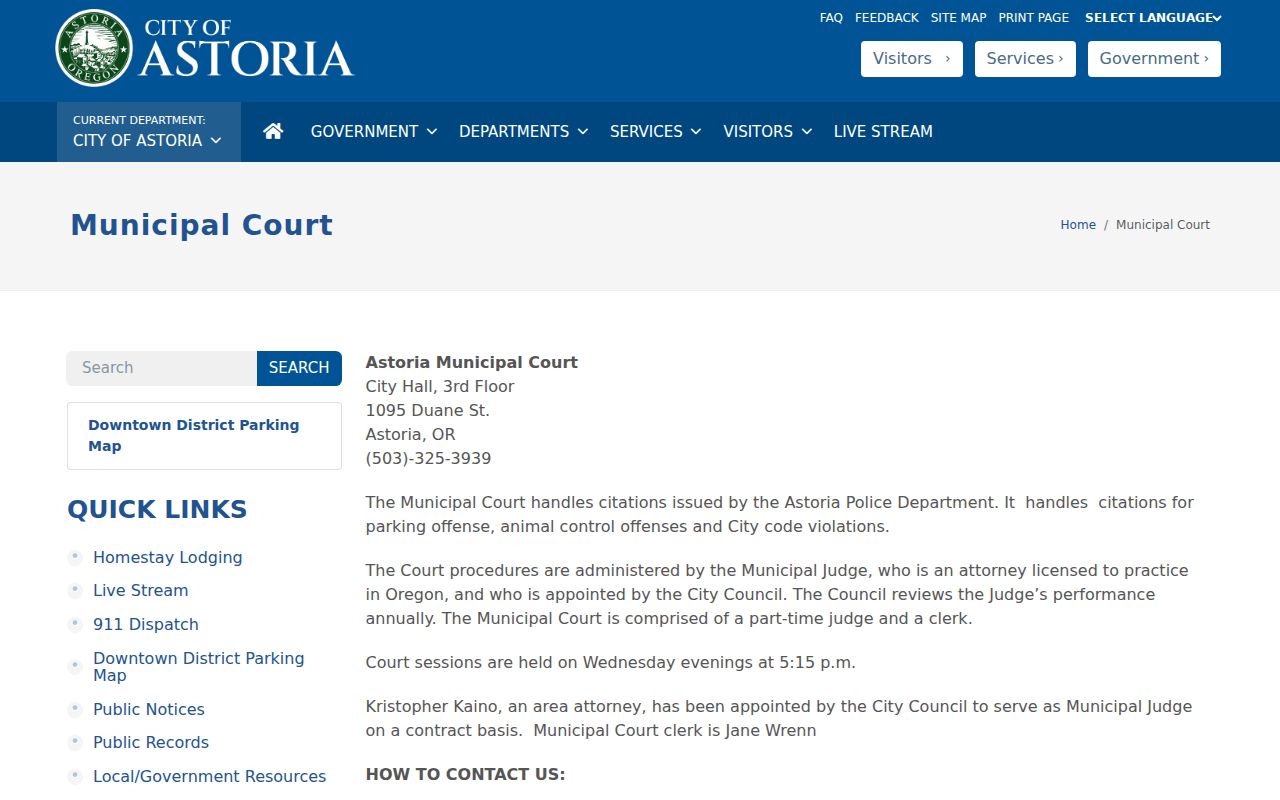Open the Live Stream quick link
1280x800 pixels.
[x=141, y=590]
